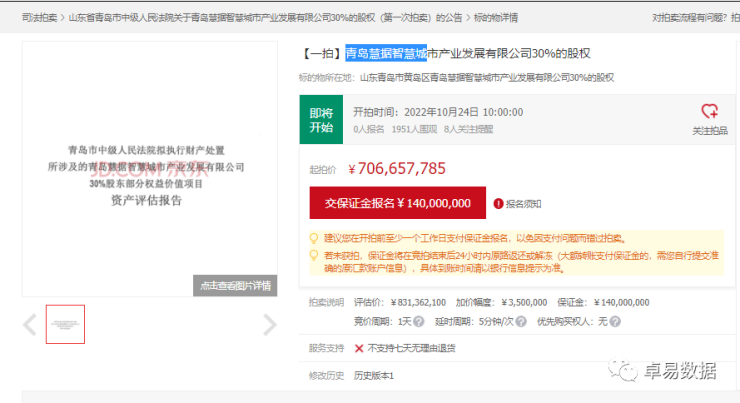This screenshot has width=740, height=403.
Task: Click 点击查看图片详情 overlay button
Action: pyautogui.click(x=235, y=285)
